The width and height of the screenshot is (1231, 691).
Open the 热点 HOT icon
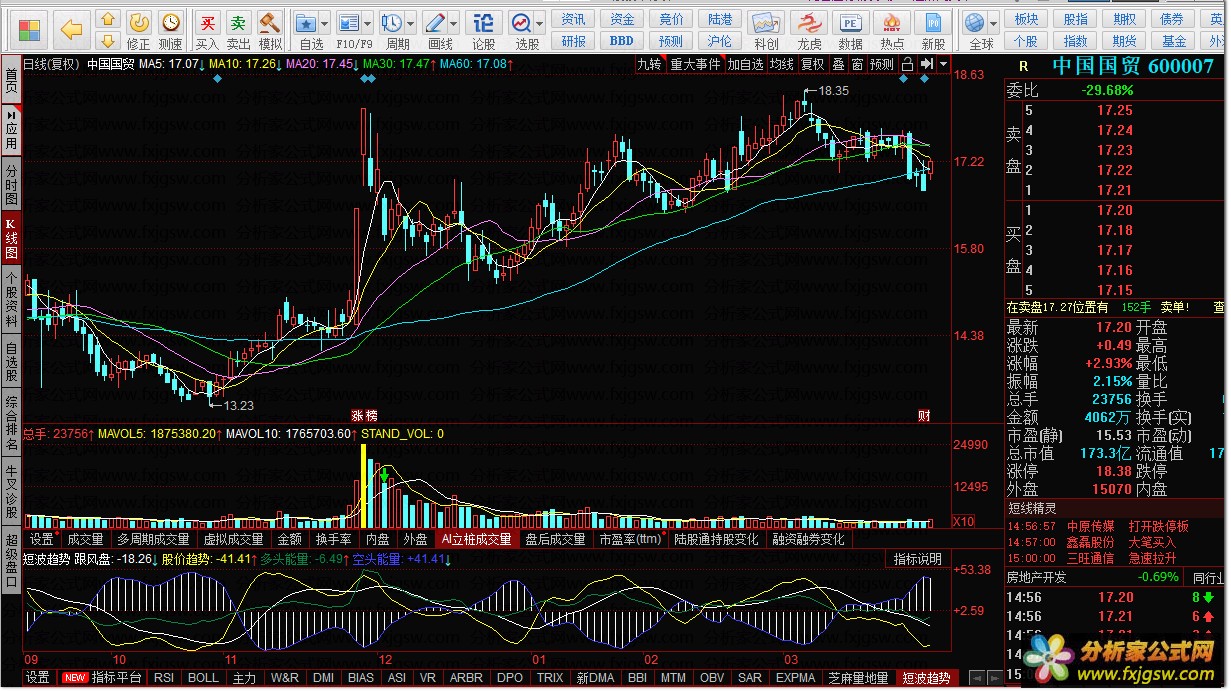[x=892, y=22]
